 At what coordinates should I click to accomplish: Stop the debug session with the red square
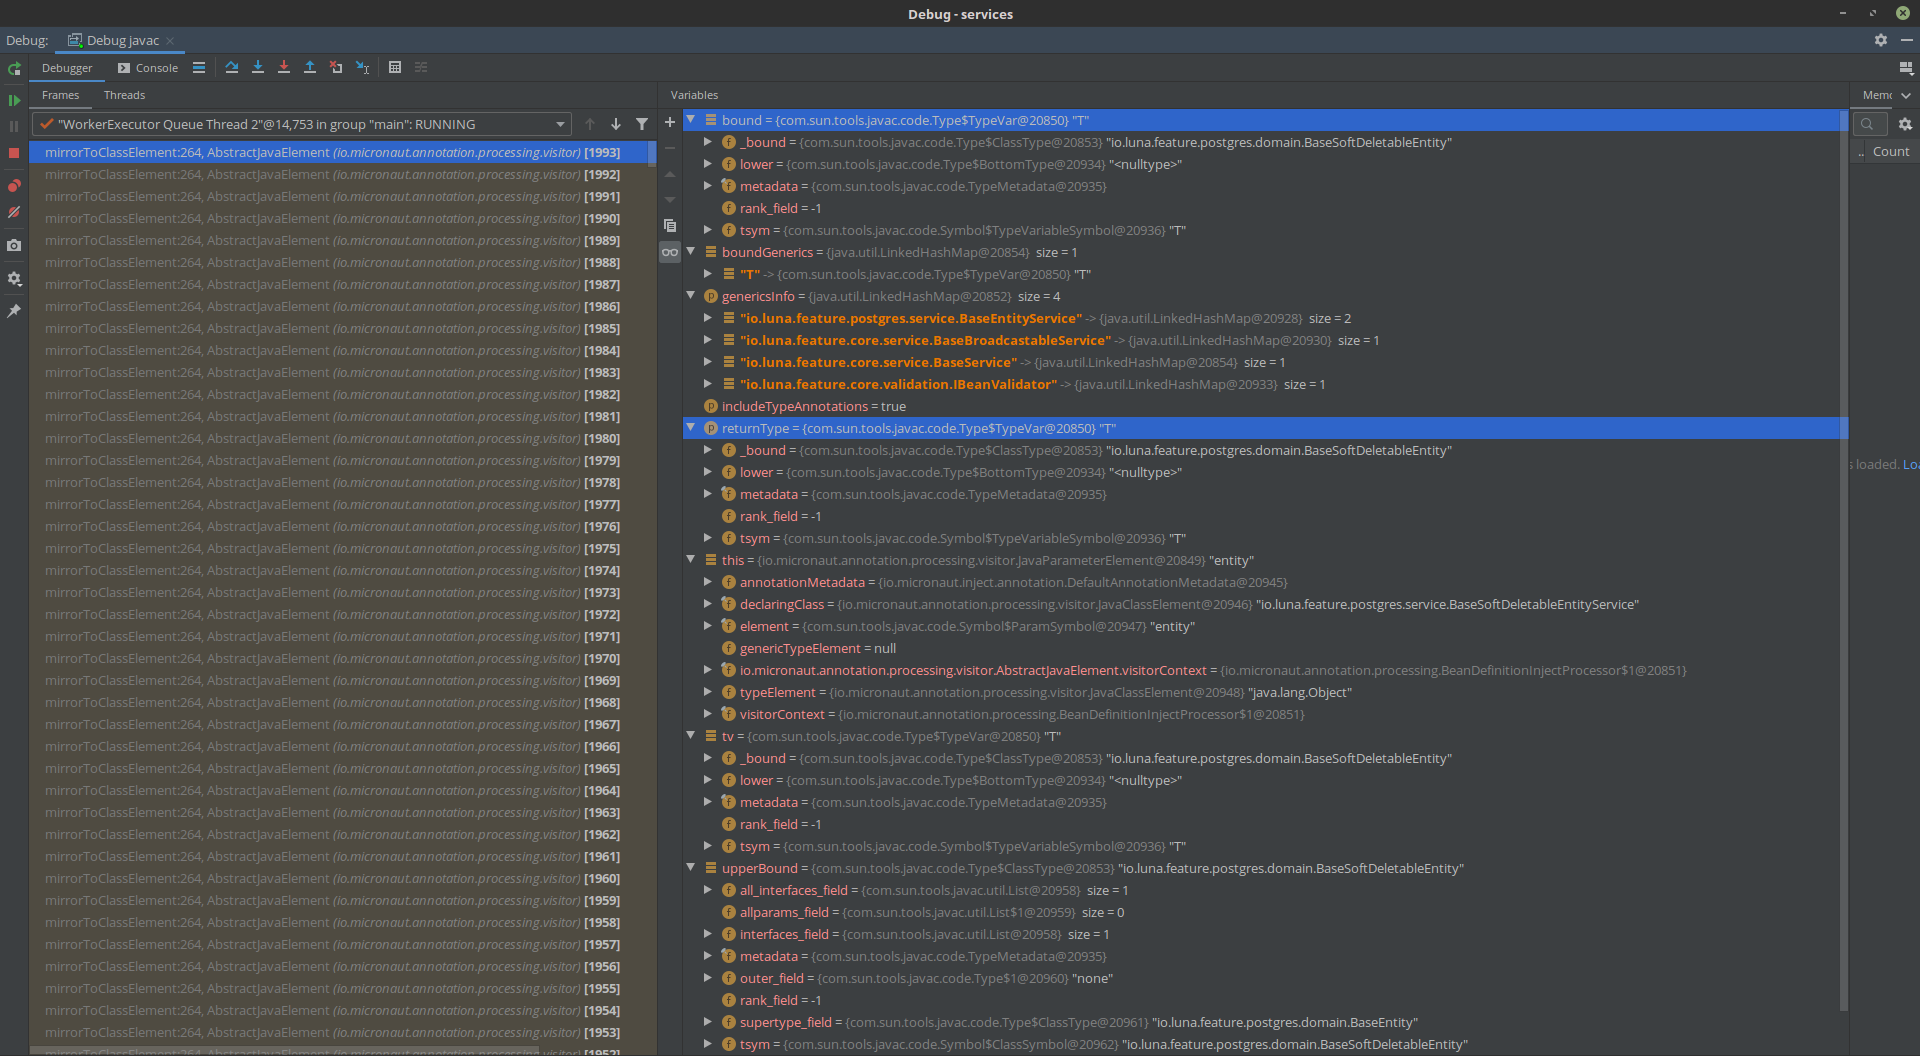coord(15,152)
